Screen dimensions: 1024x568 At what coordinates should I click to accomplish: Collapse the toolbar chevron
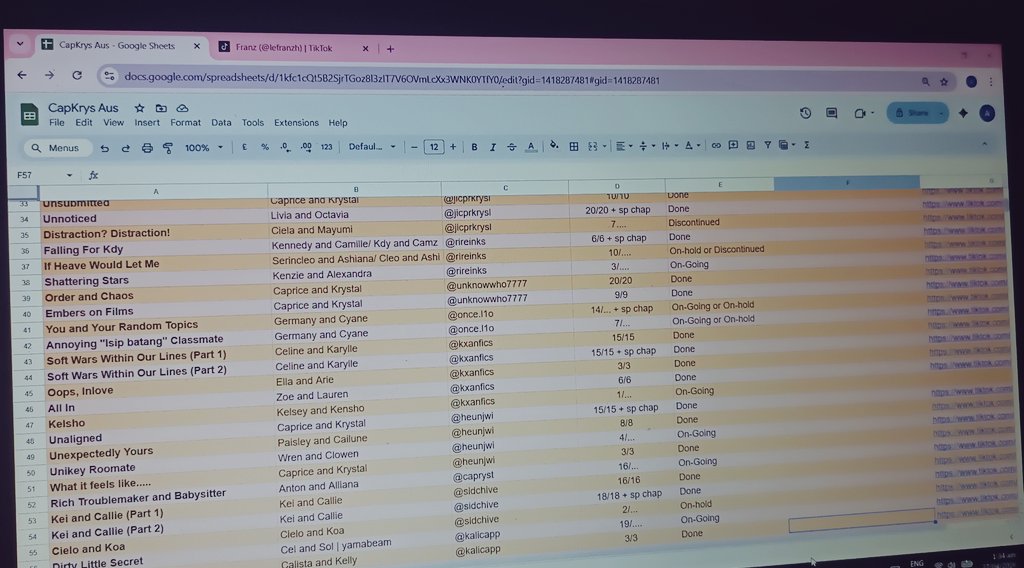point(984,144)
